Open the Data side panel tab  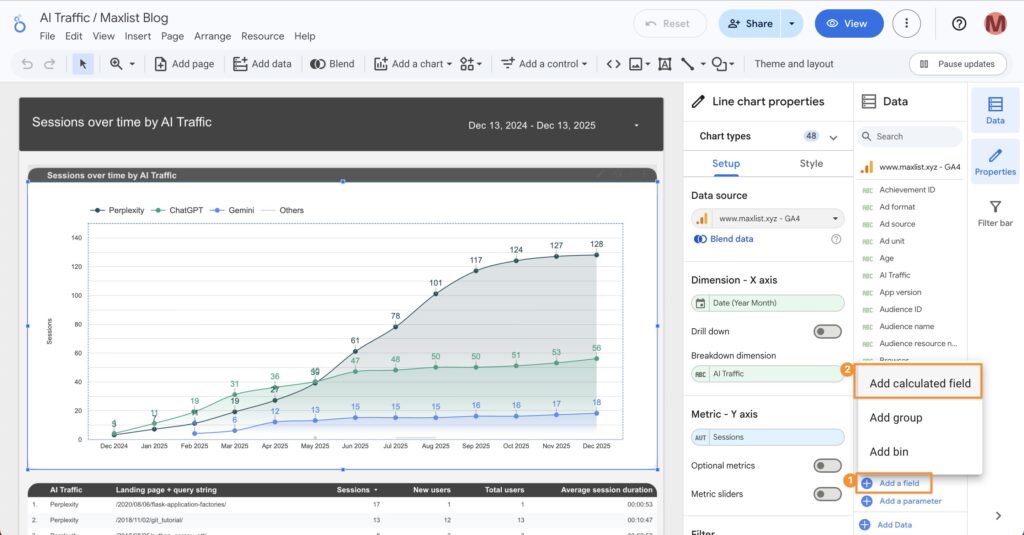pyautogui.click(x=995, y=110)
